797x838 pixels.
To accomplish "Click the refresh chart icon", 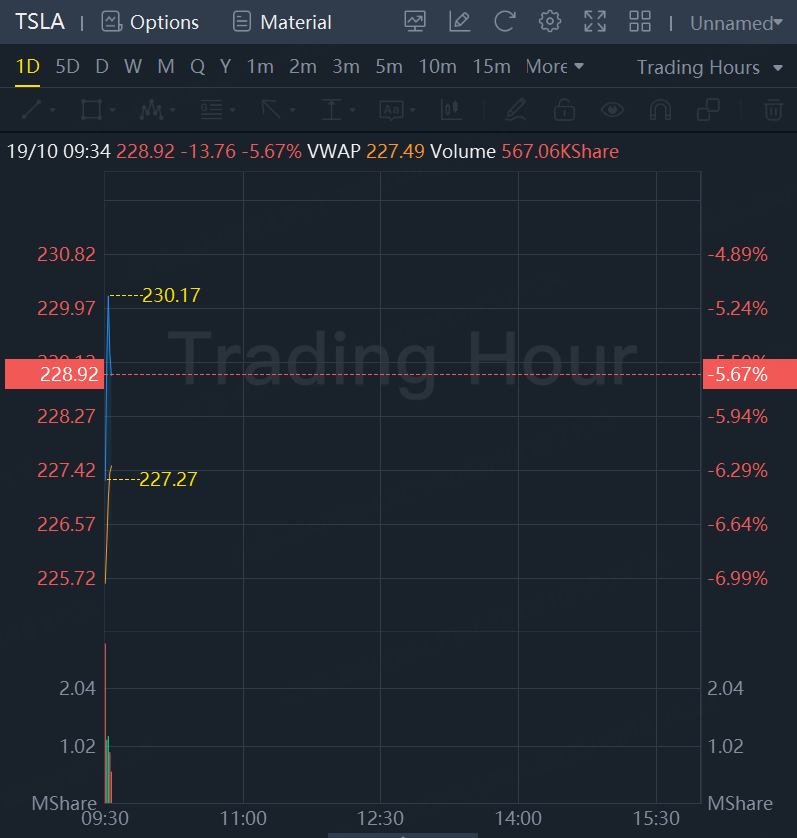I will coord(505,22).
